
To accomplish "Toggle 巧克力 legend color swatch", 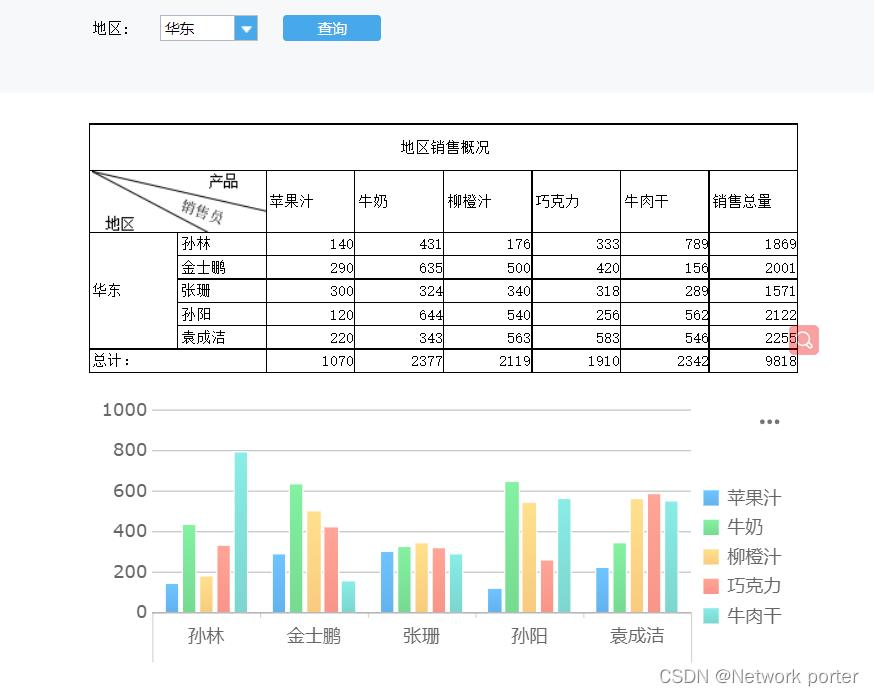I will point(711,586).
